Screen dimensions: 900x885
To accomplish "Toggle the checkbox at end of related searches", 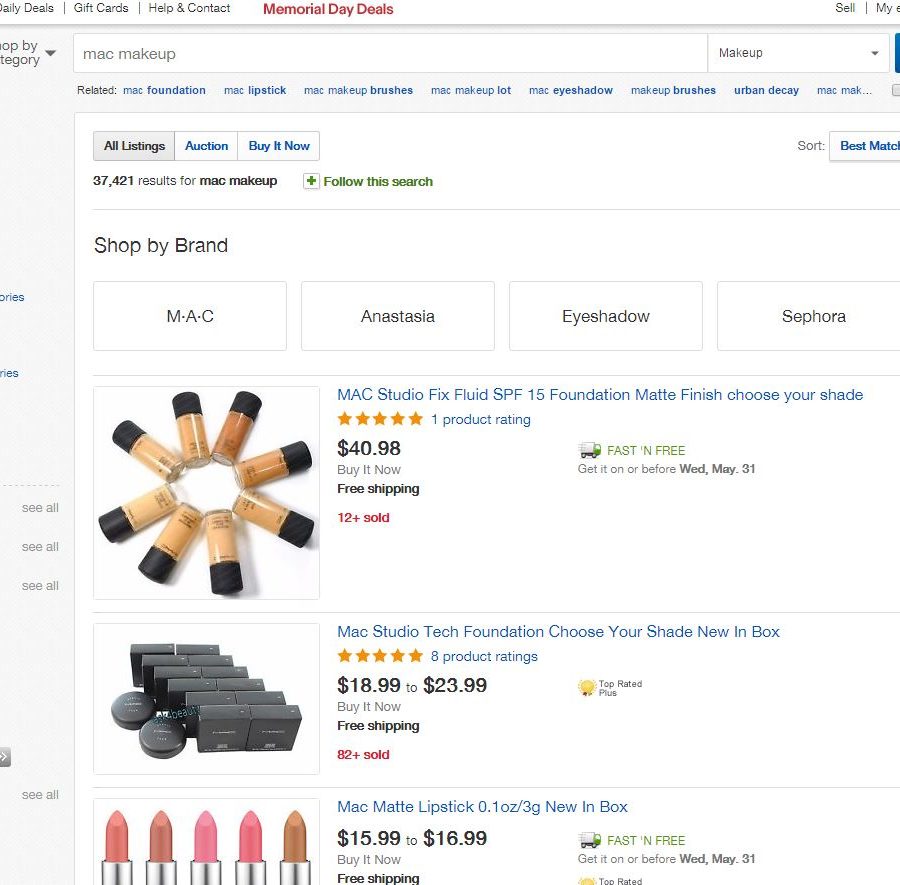I will coord(896,90).
